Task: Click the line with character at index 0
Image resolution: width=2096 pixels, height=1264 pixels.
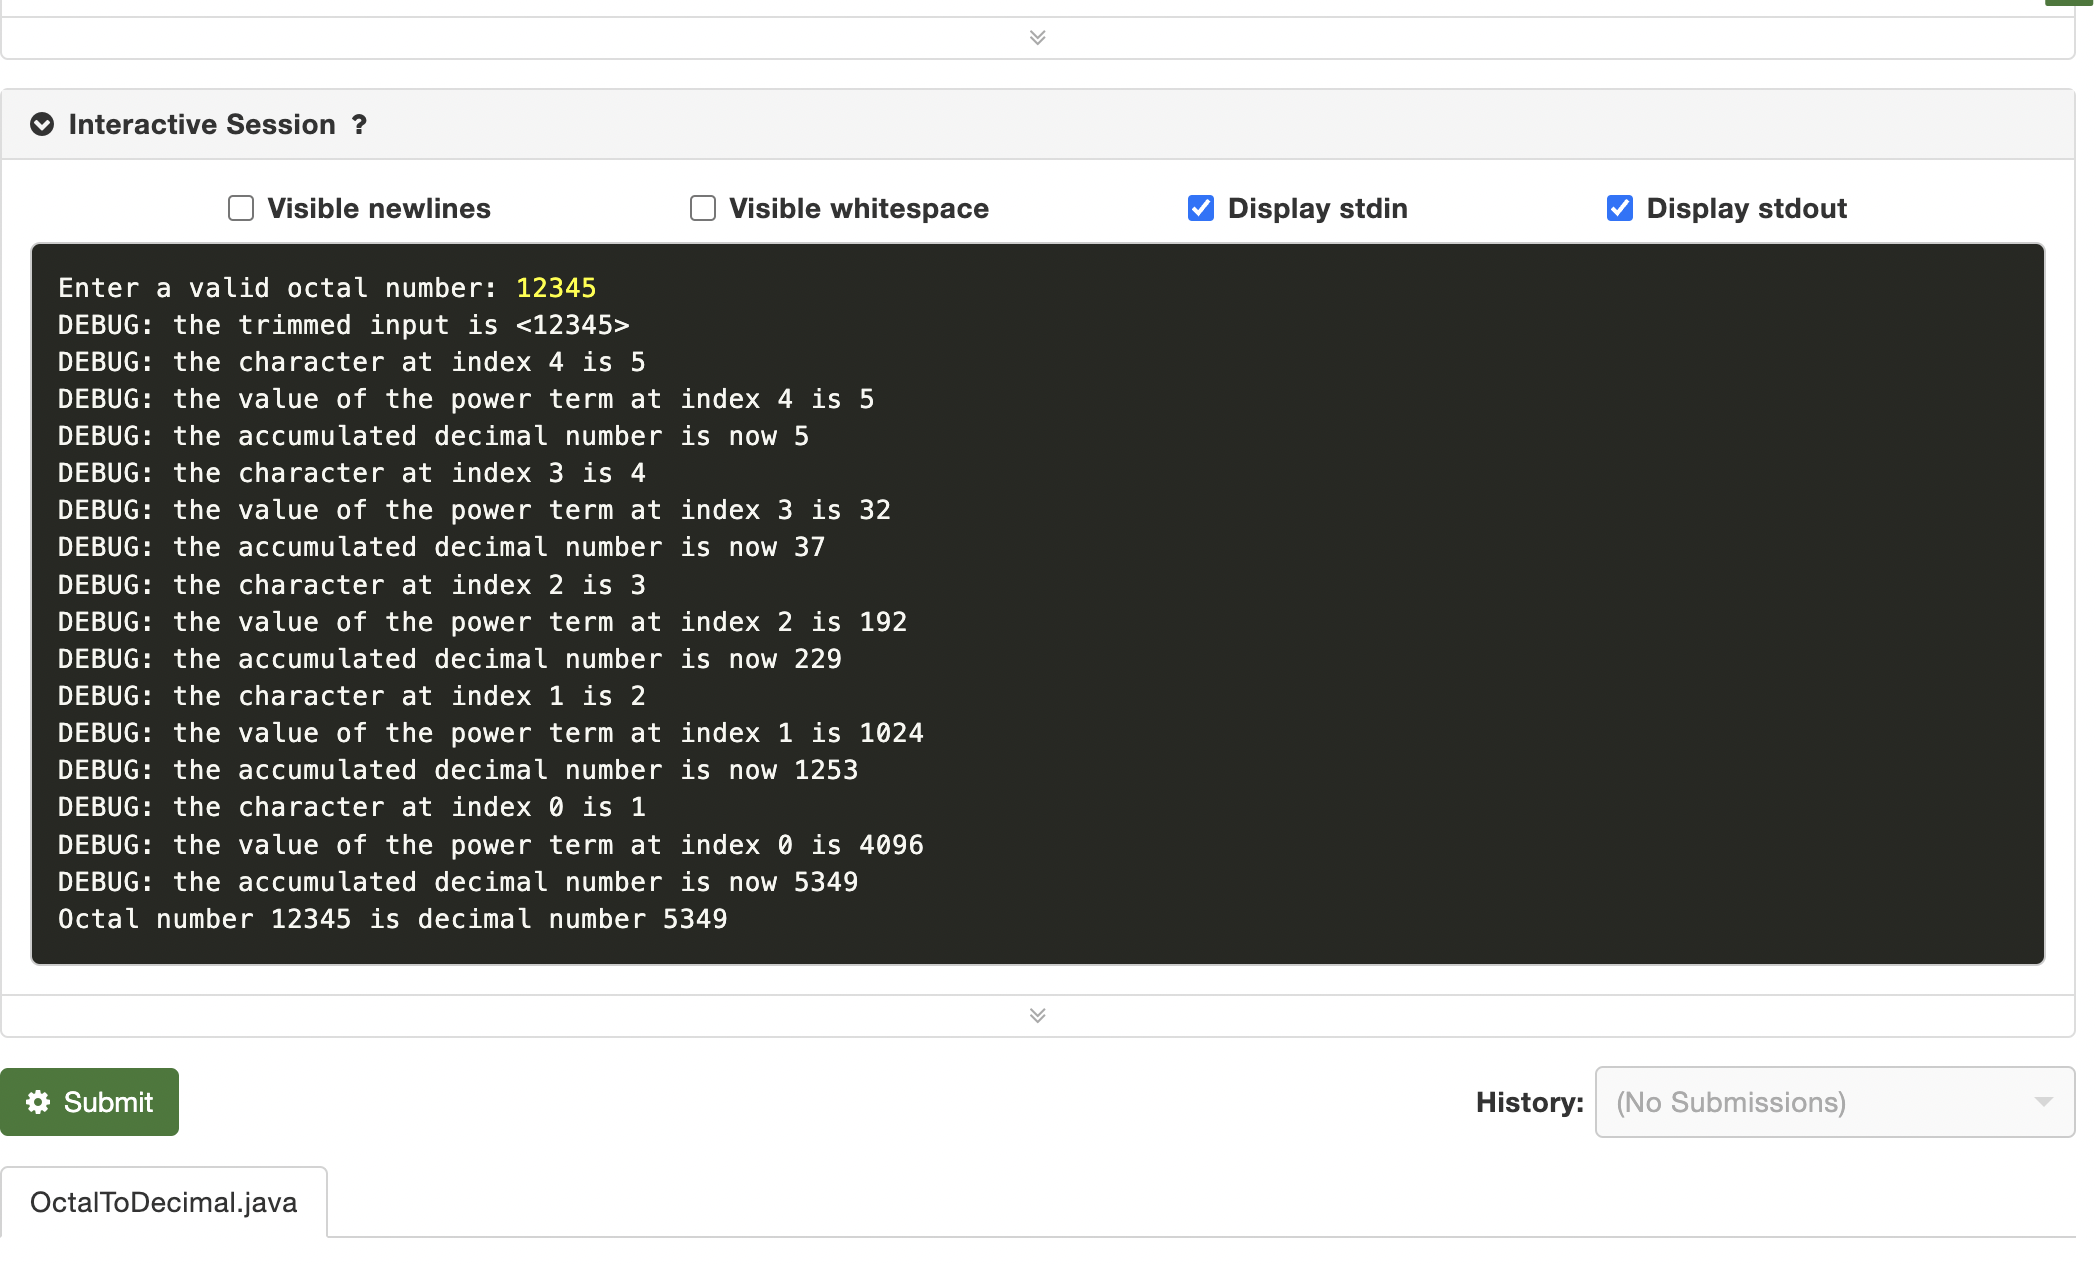Action: point(352,807)
